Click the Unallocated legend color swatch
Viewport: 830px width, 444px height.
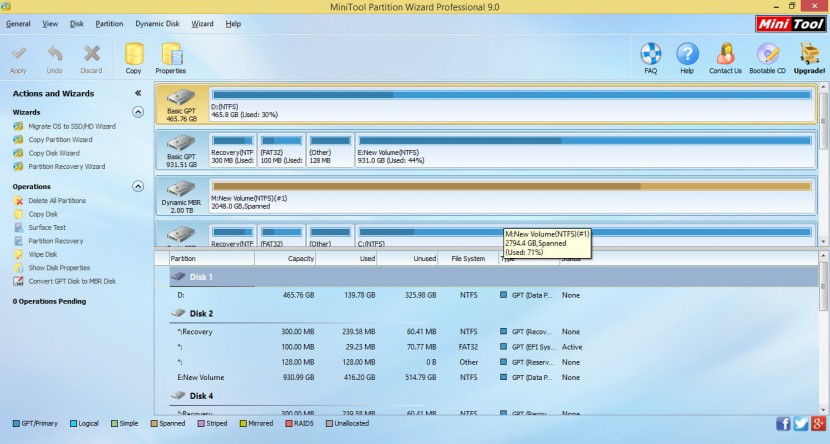click(329, 423)
